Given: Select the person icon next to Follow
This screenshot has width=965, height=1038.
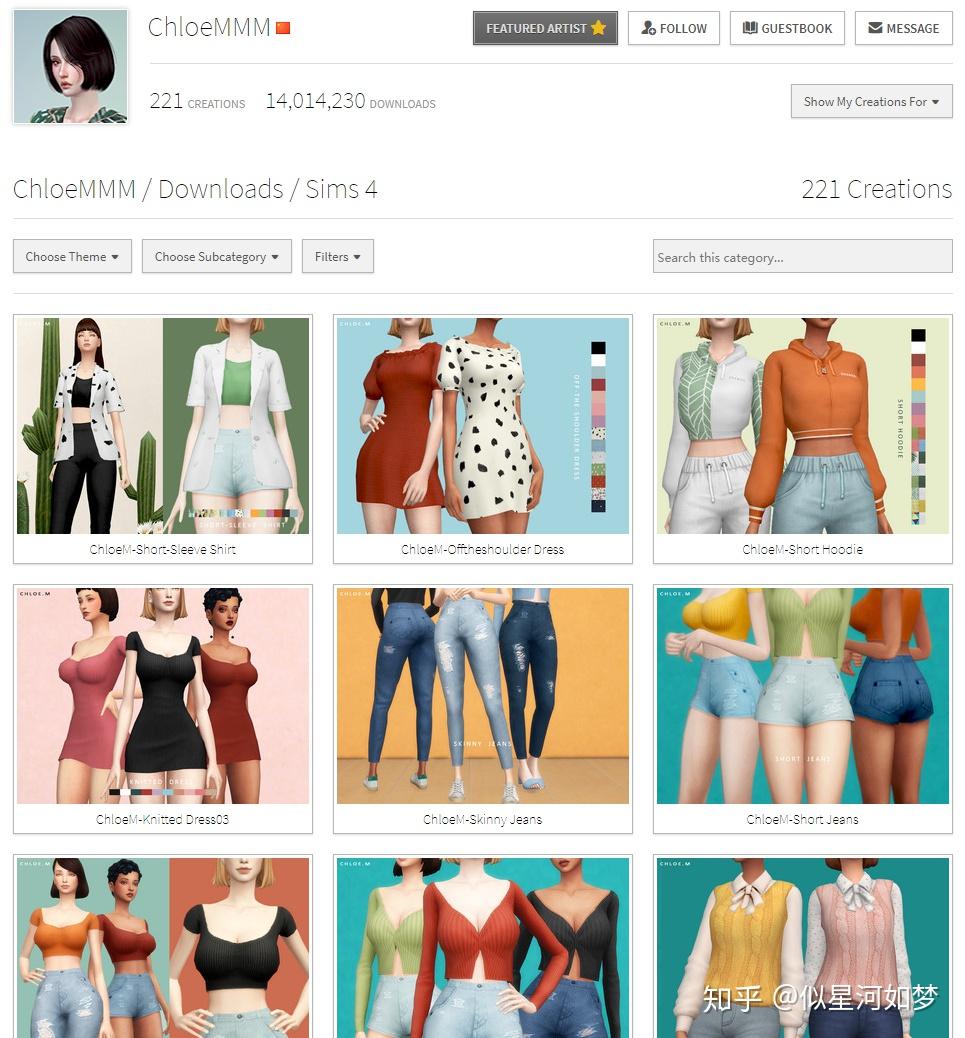Looking at the screenshot, I should [x=650, y=28].
